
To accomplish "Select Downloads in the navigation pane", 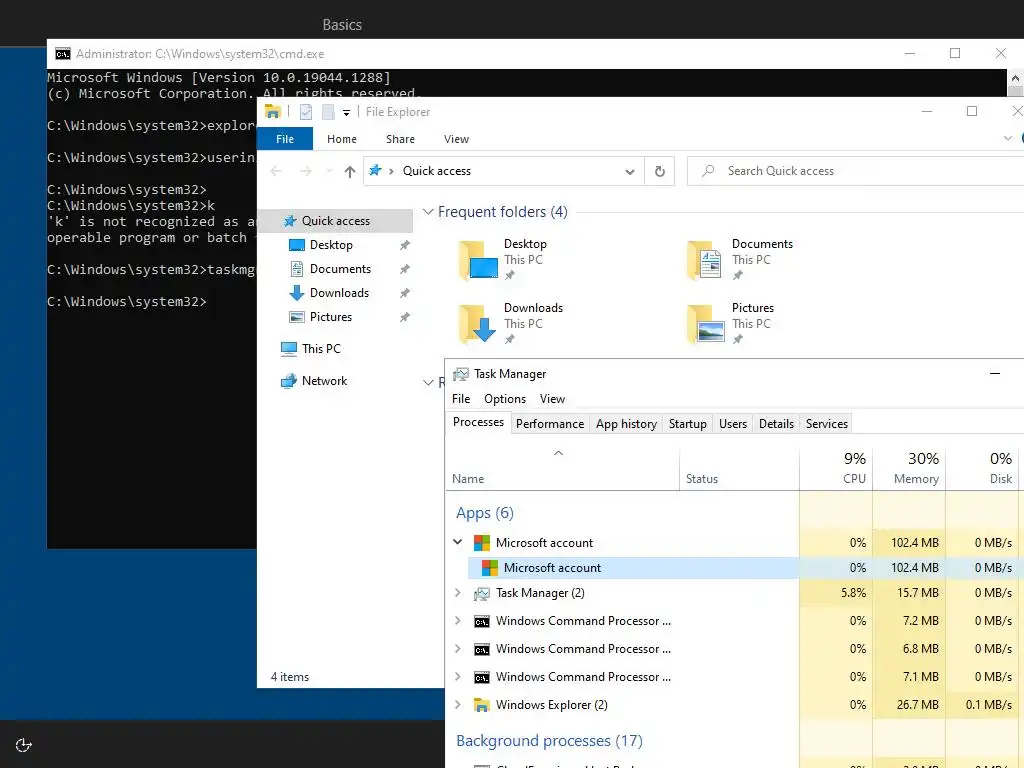I will coord(339,293).
